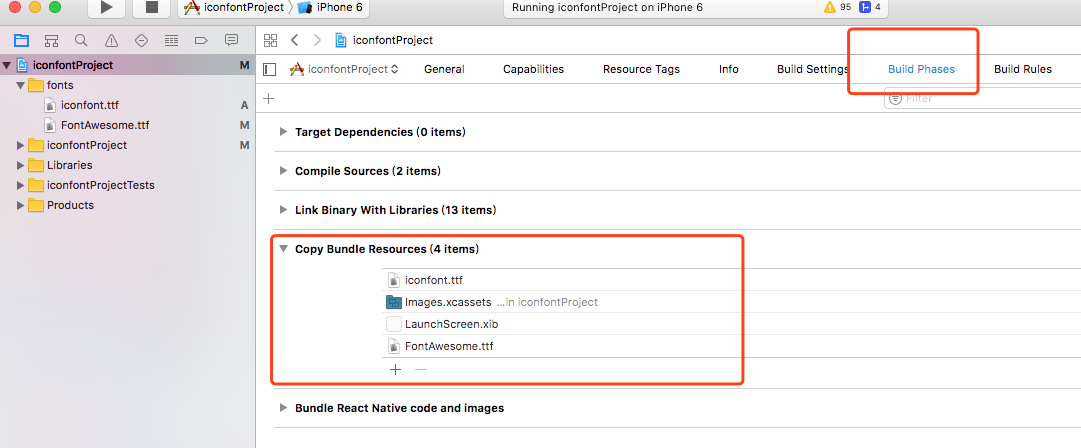
Task: Click the Run (play) button
Action: [106, 8]
